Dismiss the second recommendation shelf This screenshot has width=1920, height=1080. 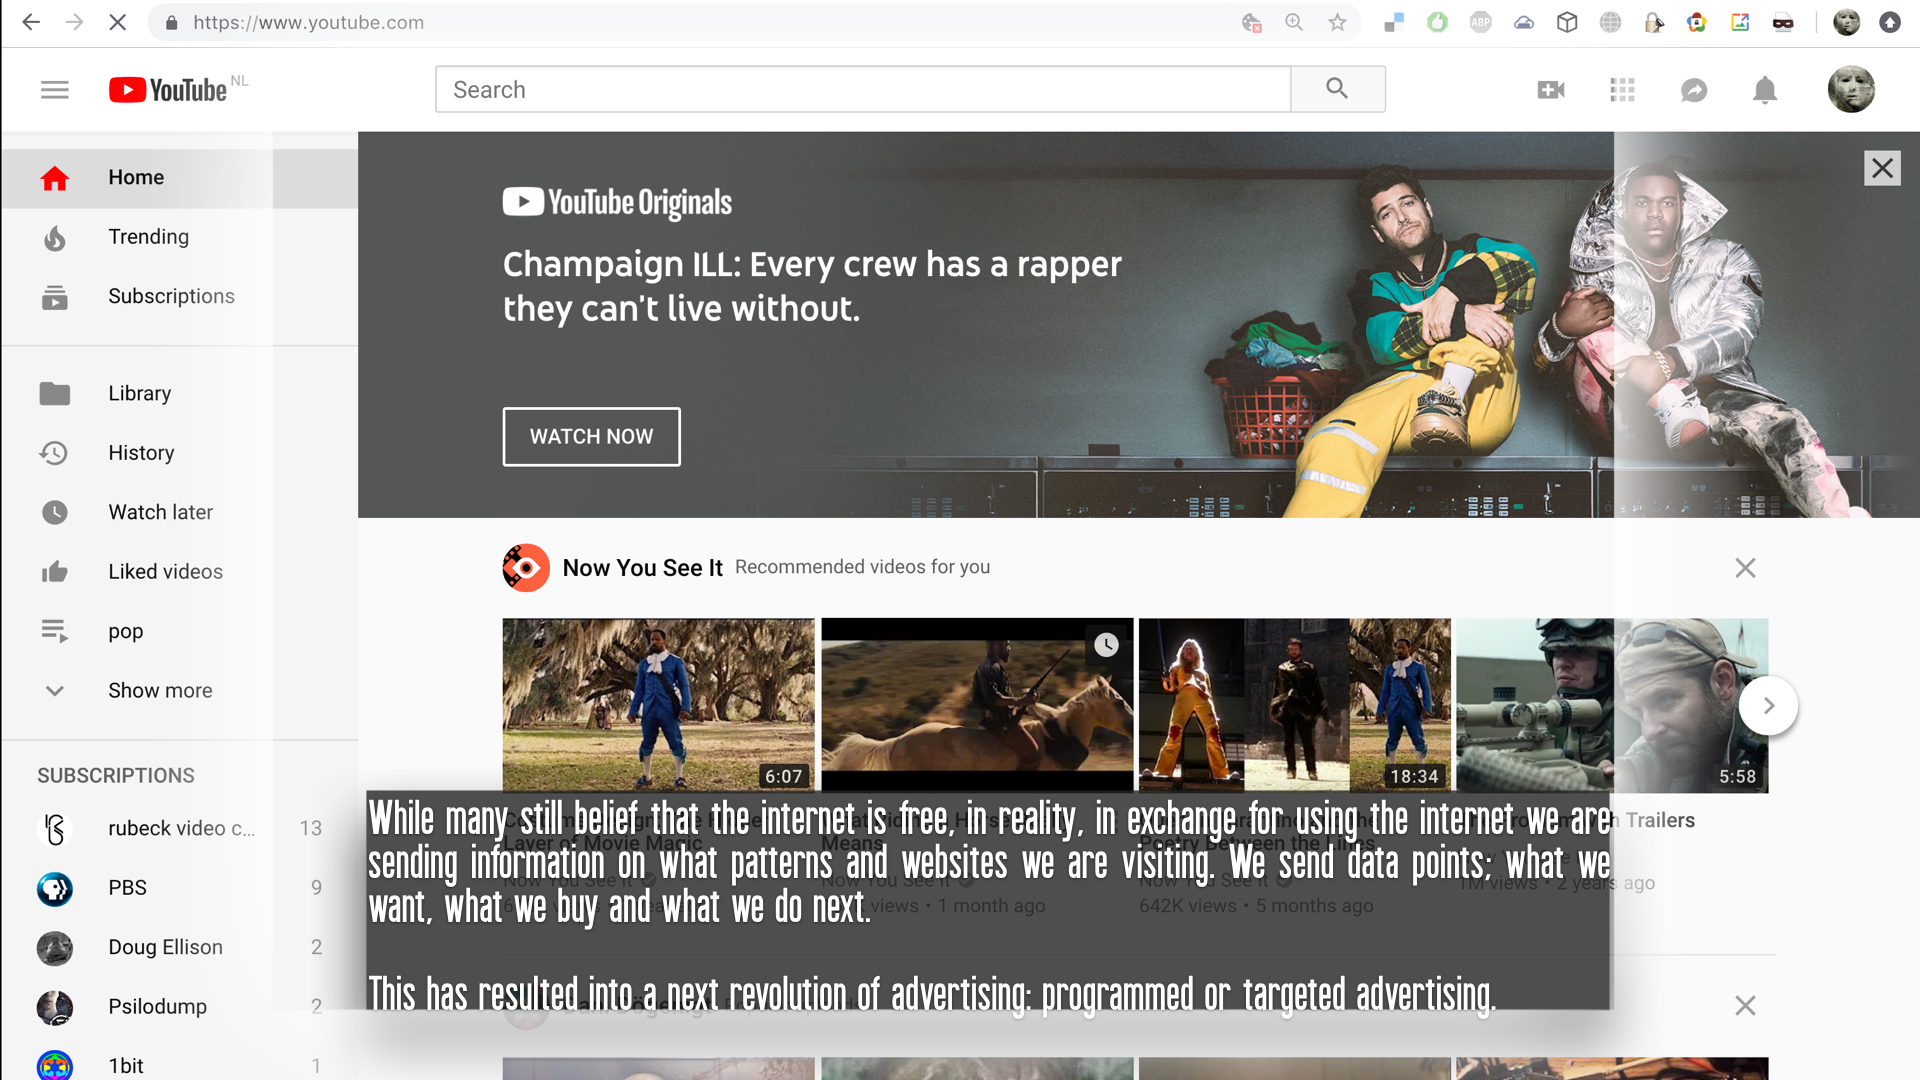1745,1005
